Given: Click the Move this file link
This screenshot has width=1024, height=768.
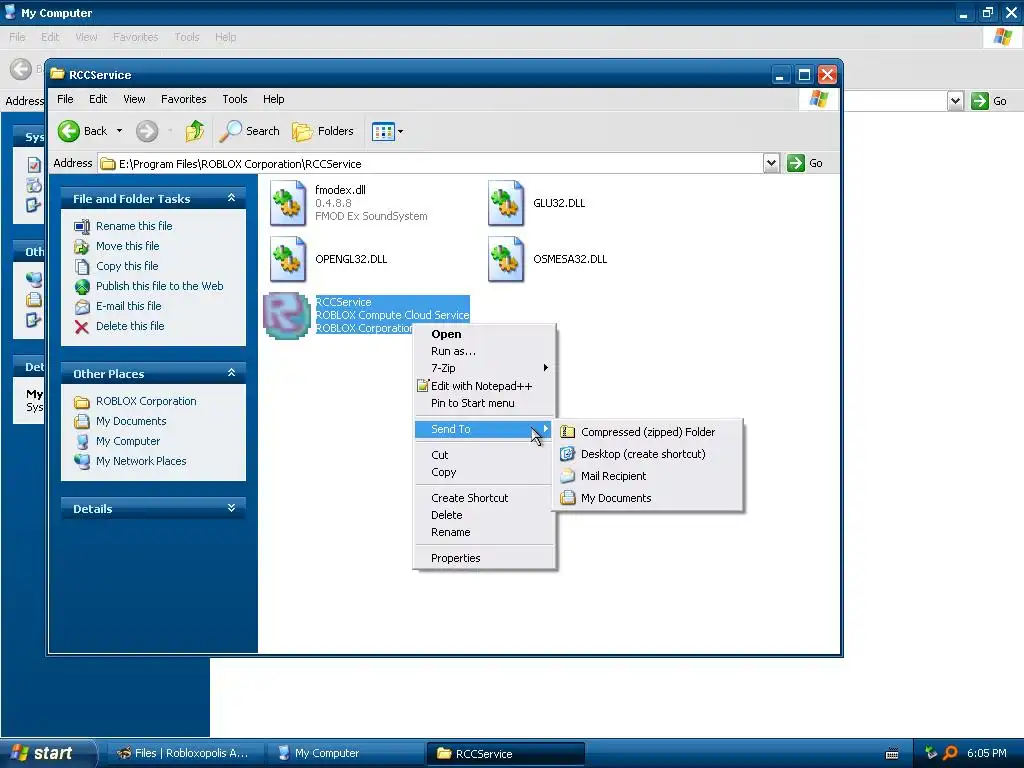Looking at the screenshot, I should (x=127, y=246).
